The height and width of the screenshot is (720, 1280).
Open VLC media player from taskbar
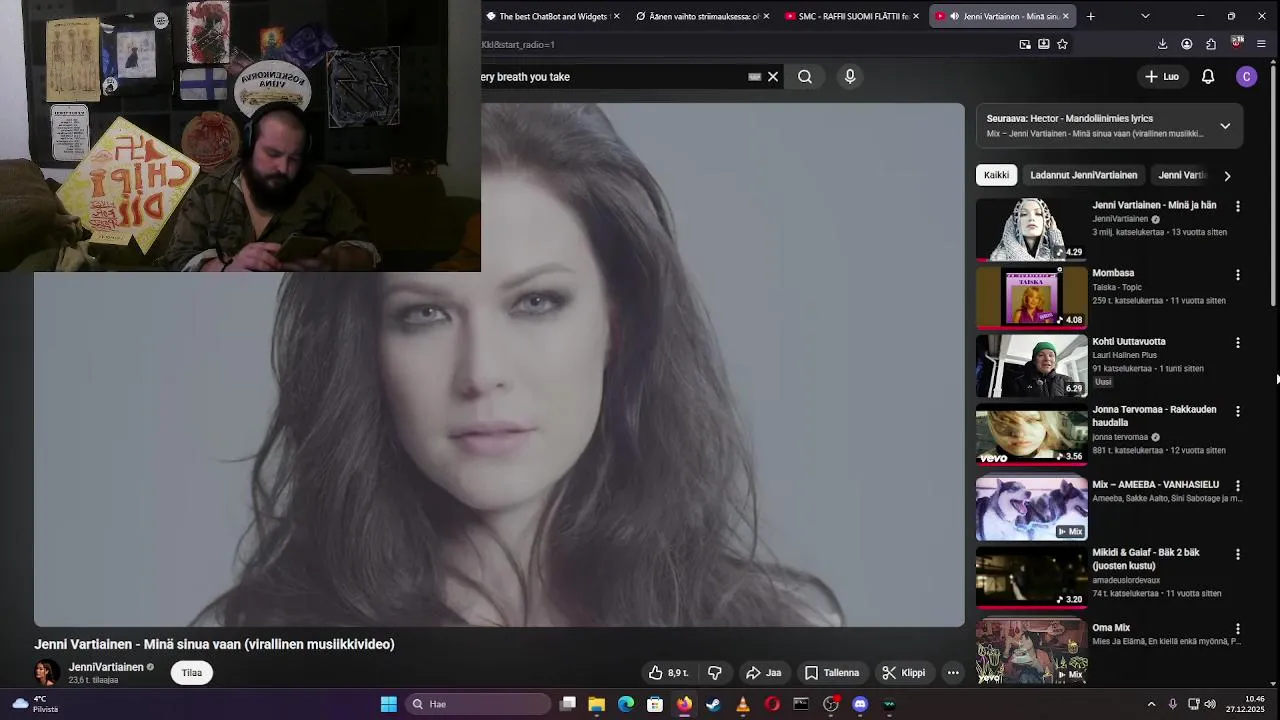pyautogui.click(x=742, y=704)
